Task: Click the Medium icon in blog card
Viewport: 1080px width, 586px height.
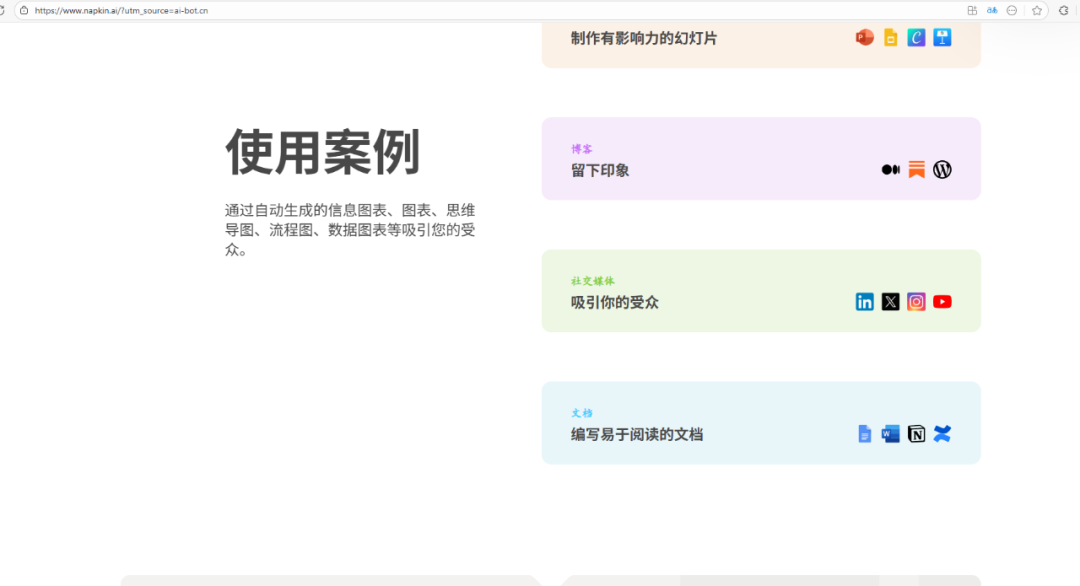Action: click(x=890, y=170)
